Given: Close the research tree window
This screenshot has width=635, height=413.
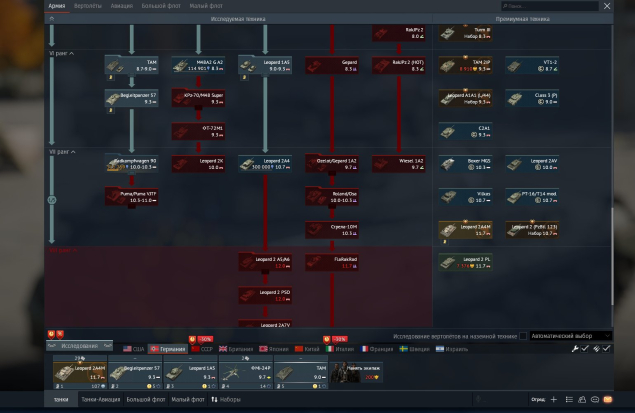Looking at the screenshot, I should point(607,6).
